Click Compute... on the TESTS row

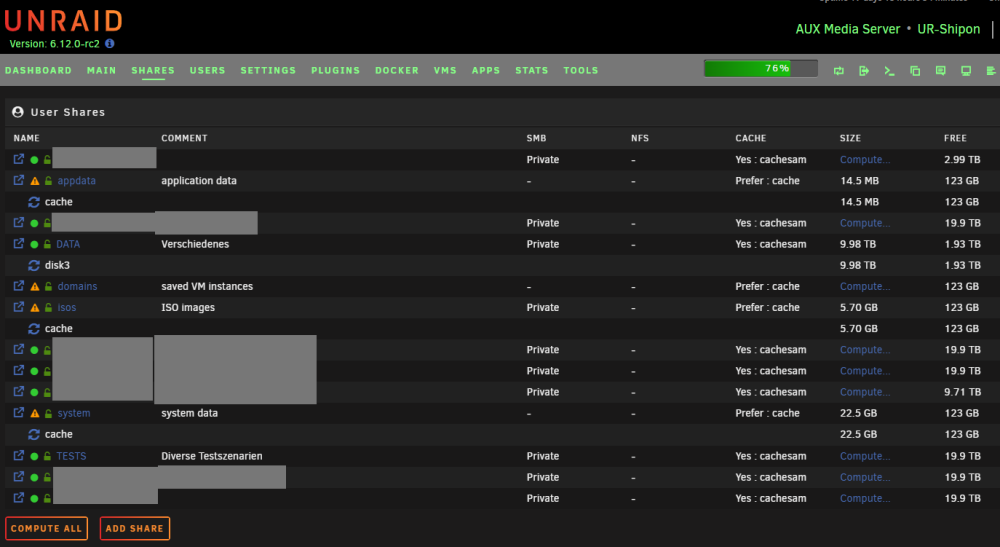click(865, 456)
